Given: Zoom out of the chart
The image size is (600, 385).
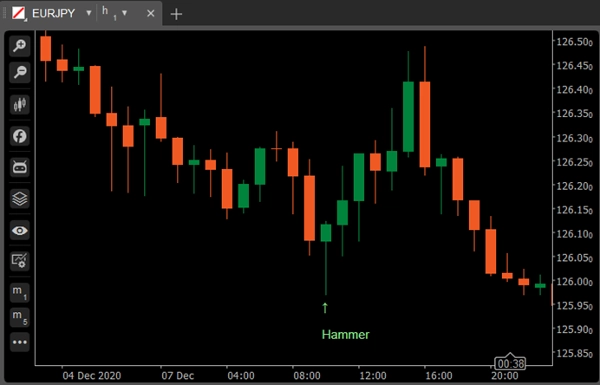Looking at the screenshot, I should click(x=20, y=72).
